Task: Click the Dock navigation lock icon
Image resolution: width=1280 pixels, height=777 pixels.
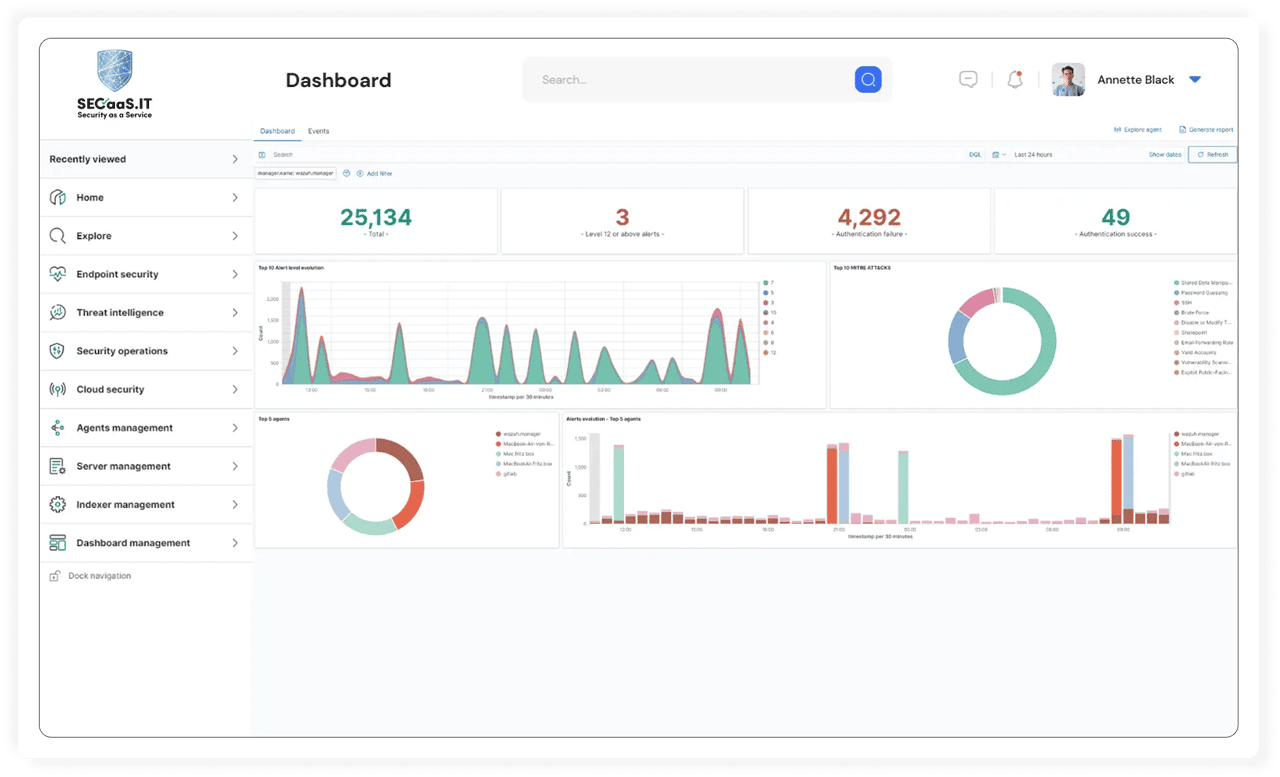Action: click(x=55, y=576)
